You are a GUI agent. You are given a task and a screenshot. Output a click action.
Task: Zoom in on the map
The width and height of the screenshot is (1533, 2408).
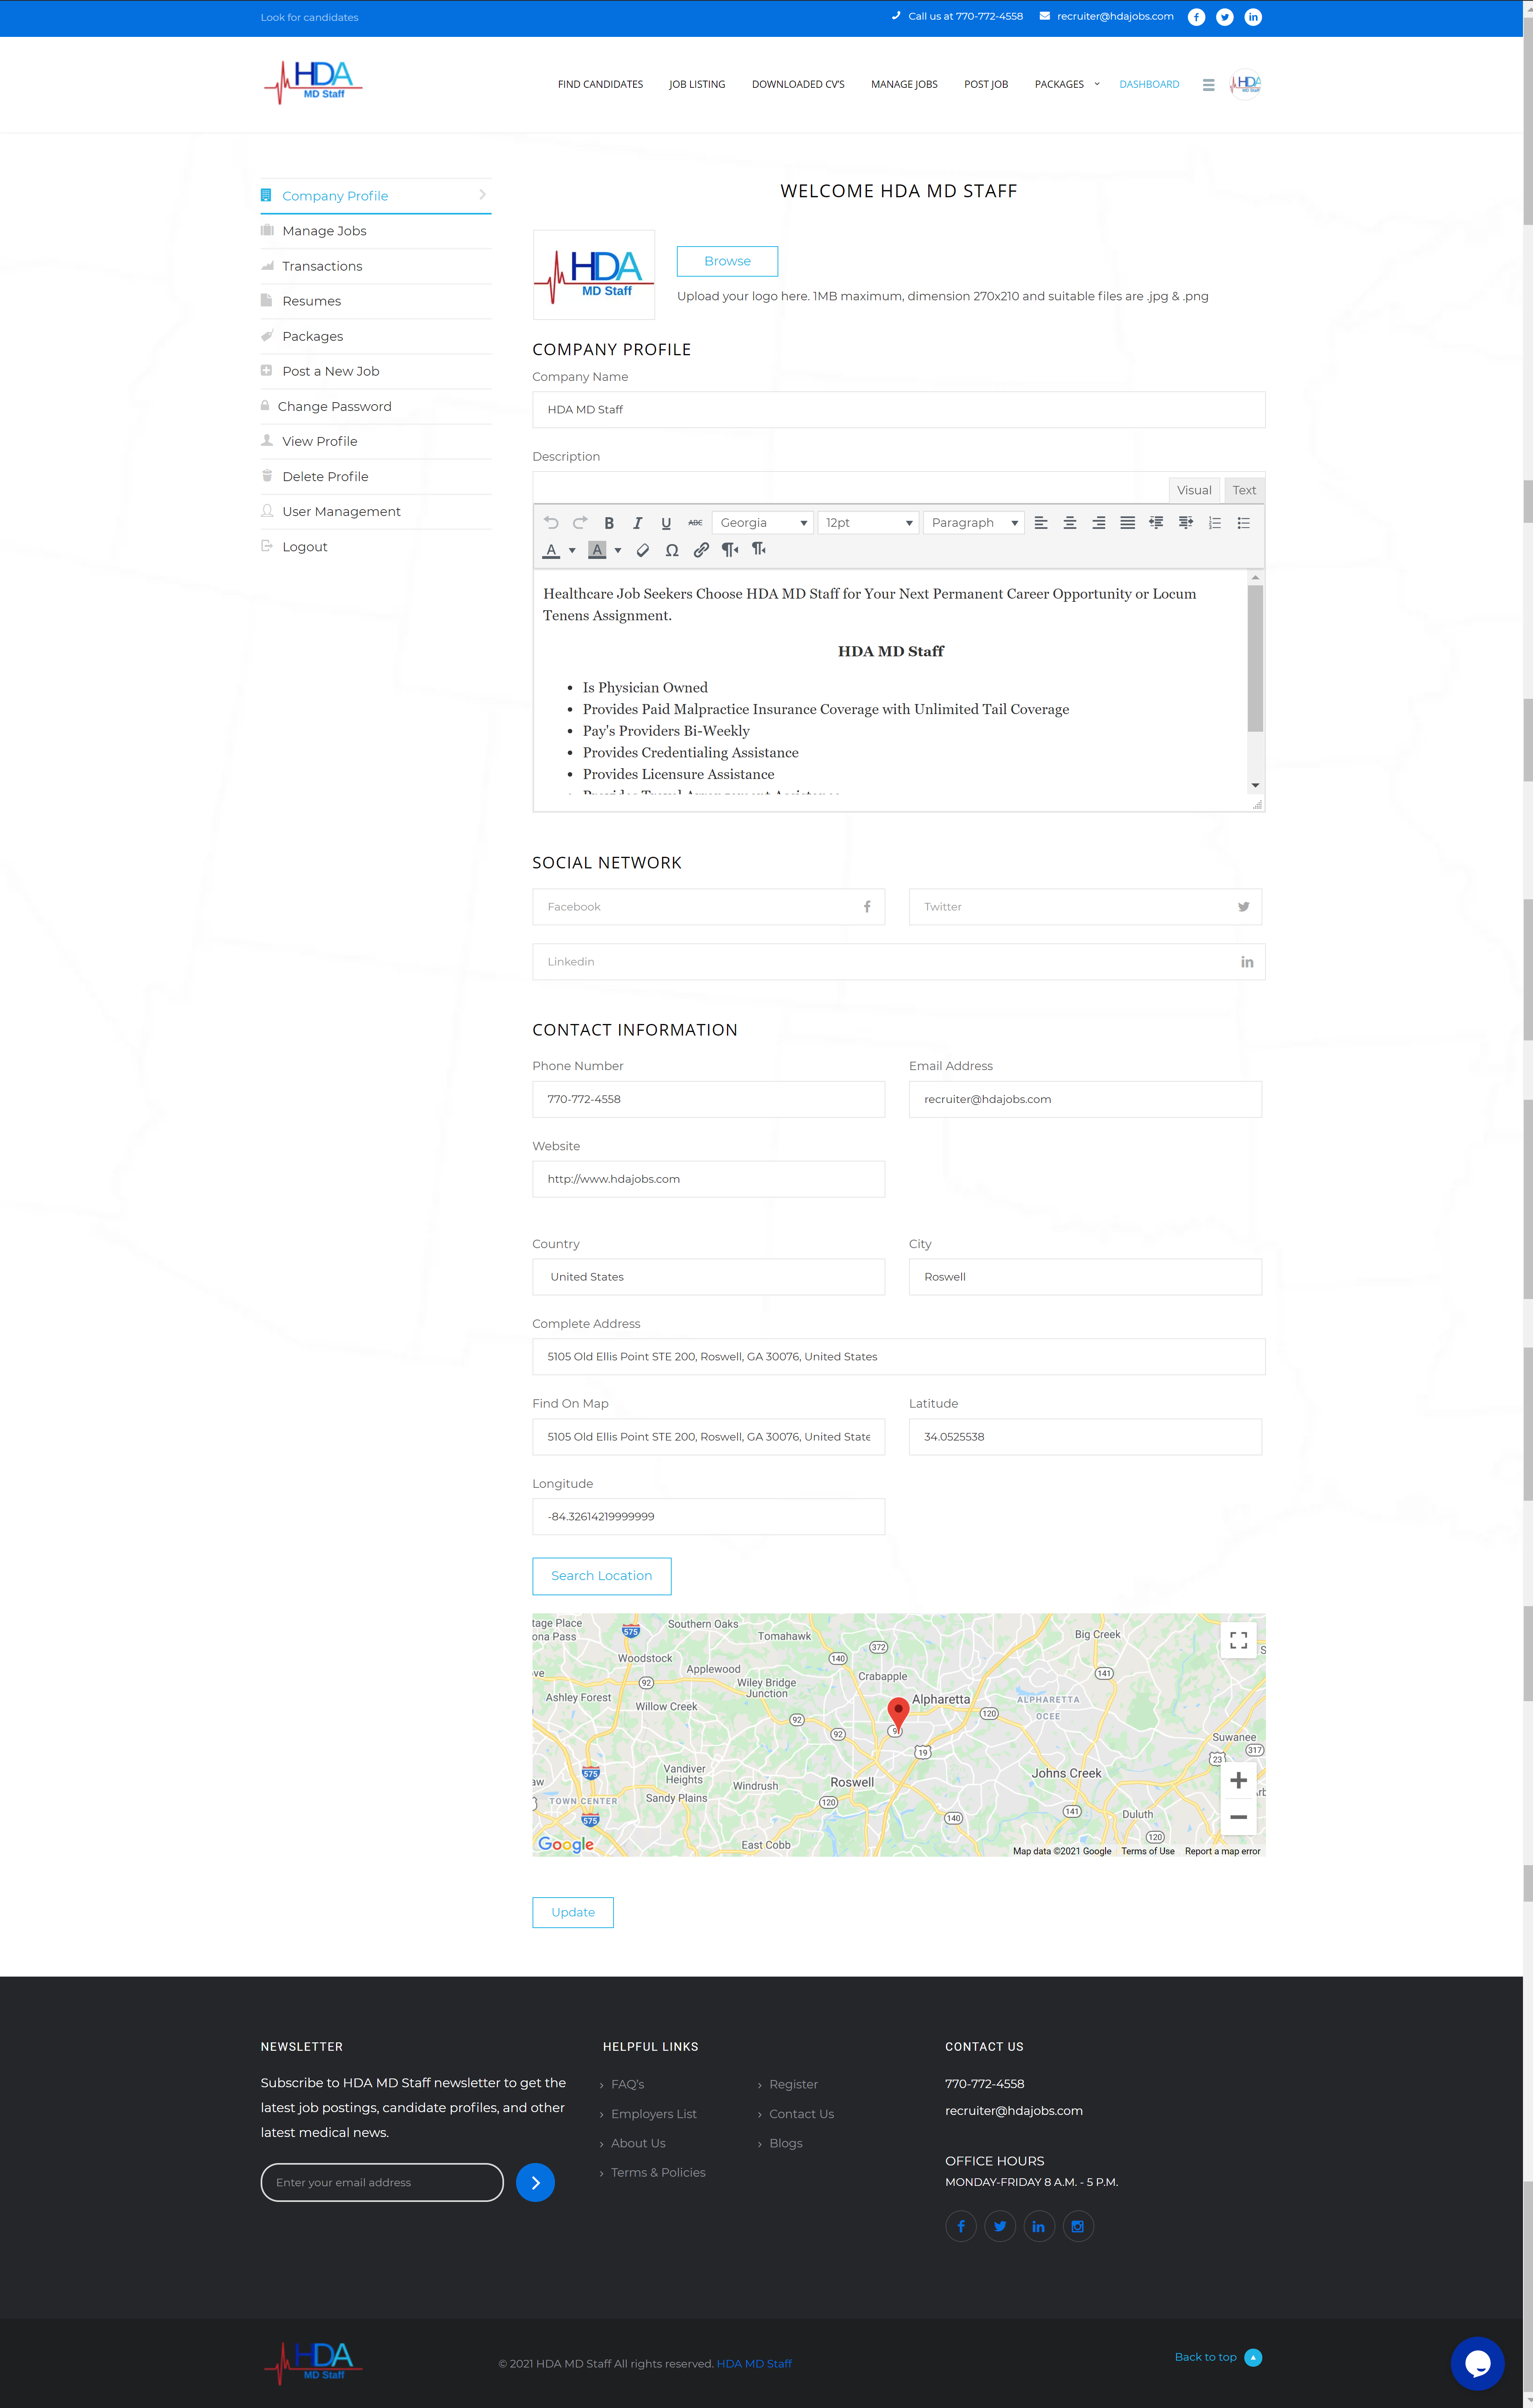pos(1238,1780)
